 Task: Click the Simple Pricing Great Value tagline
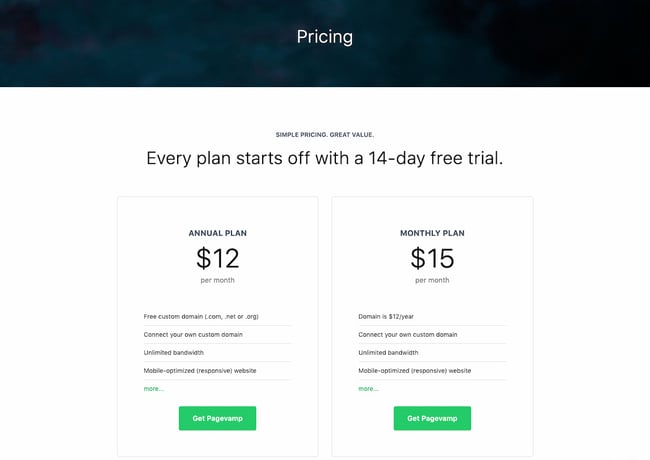pos(324,133)
